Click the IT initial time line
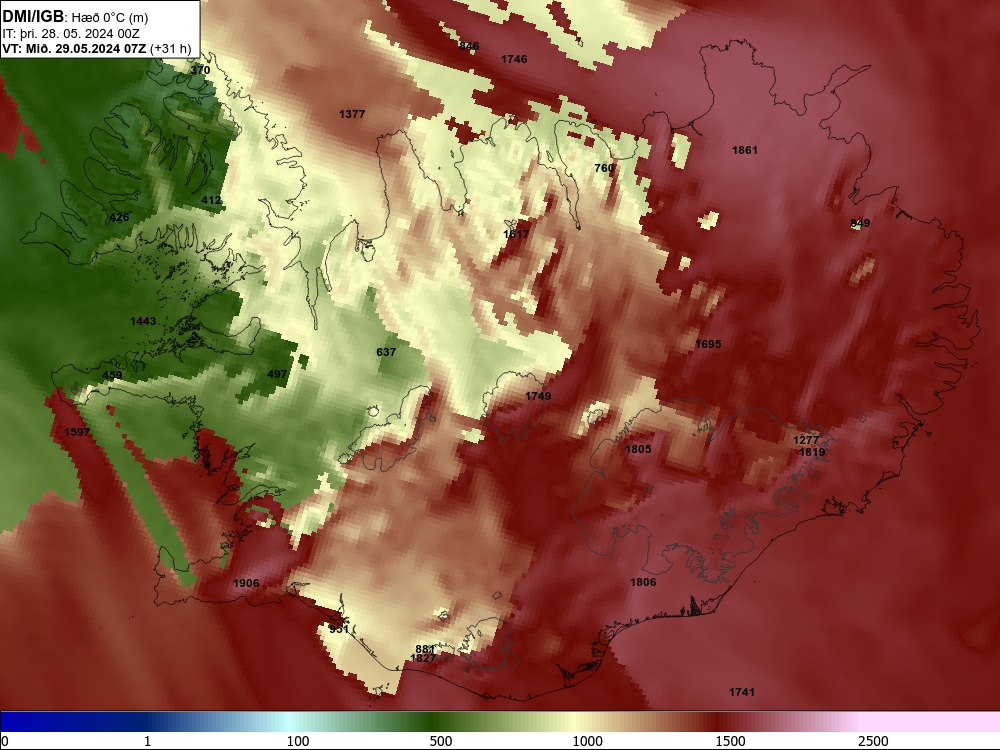The height and width of the screenshot is (750, 1000). click(71, 34)
